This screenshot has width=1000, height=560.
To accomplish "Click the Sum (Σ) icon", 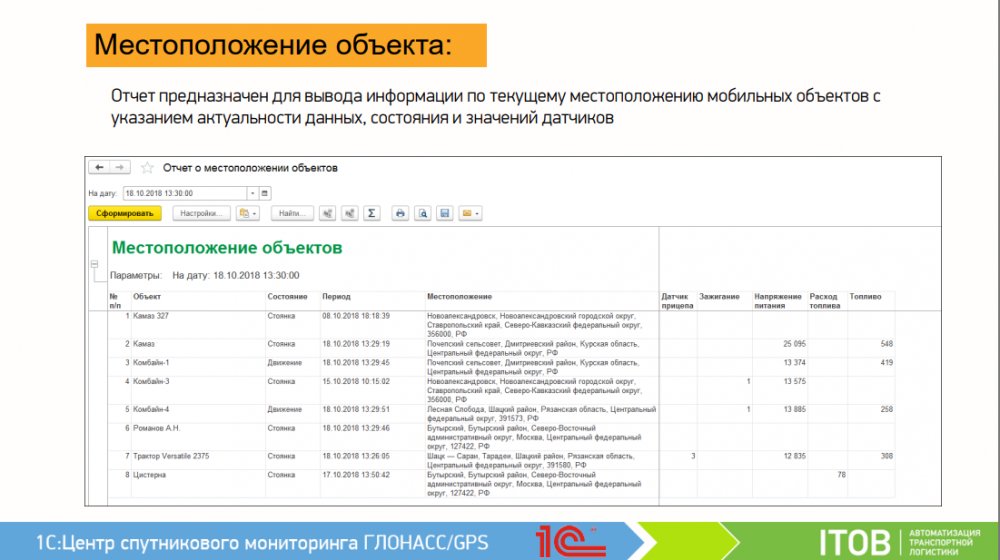I will pyautogui.click(x=371, y=213).
